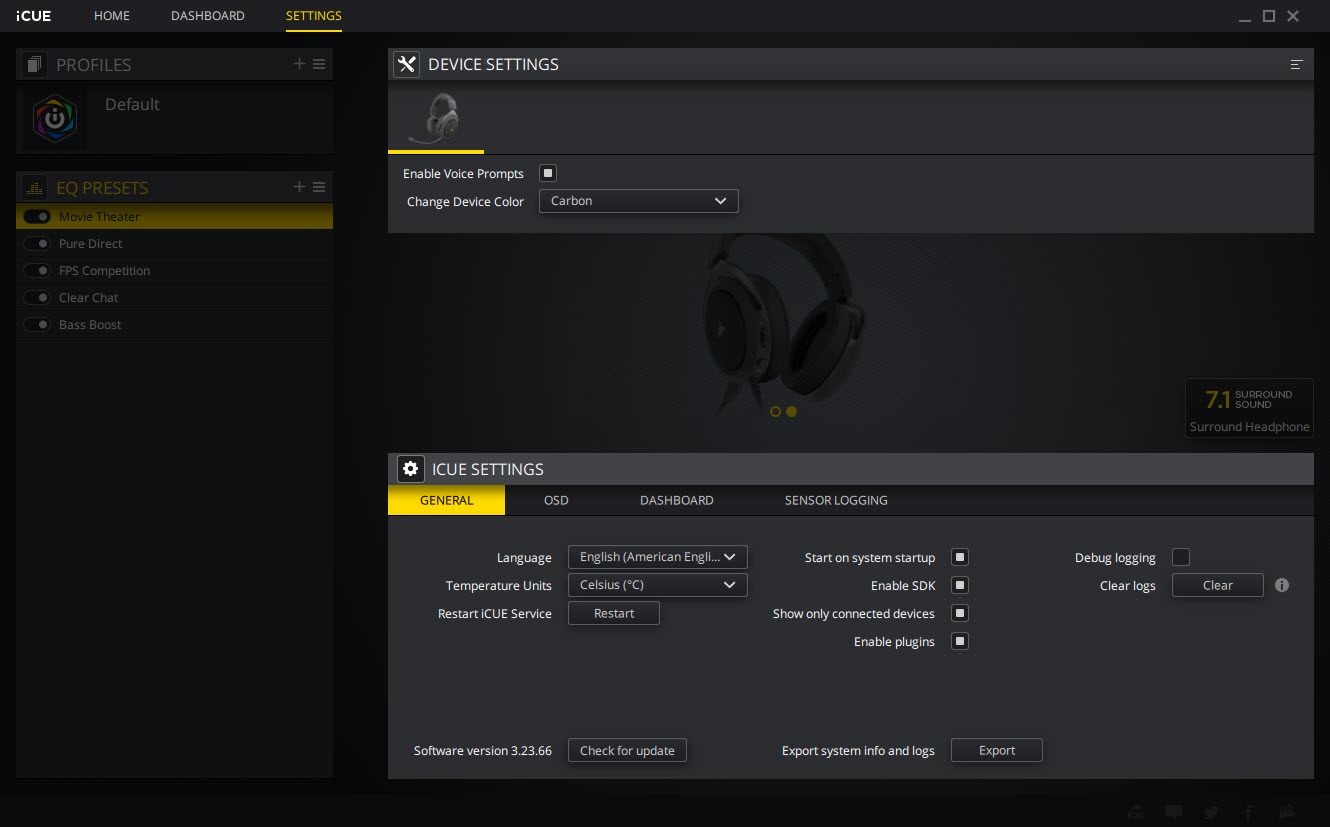Select the Default profile name
Viewport: 1330px width, 827px height.
132,104
